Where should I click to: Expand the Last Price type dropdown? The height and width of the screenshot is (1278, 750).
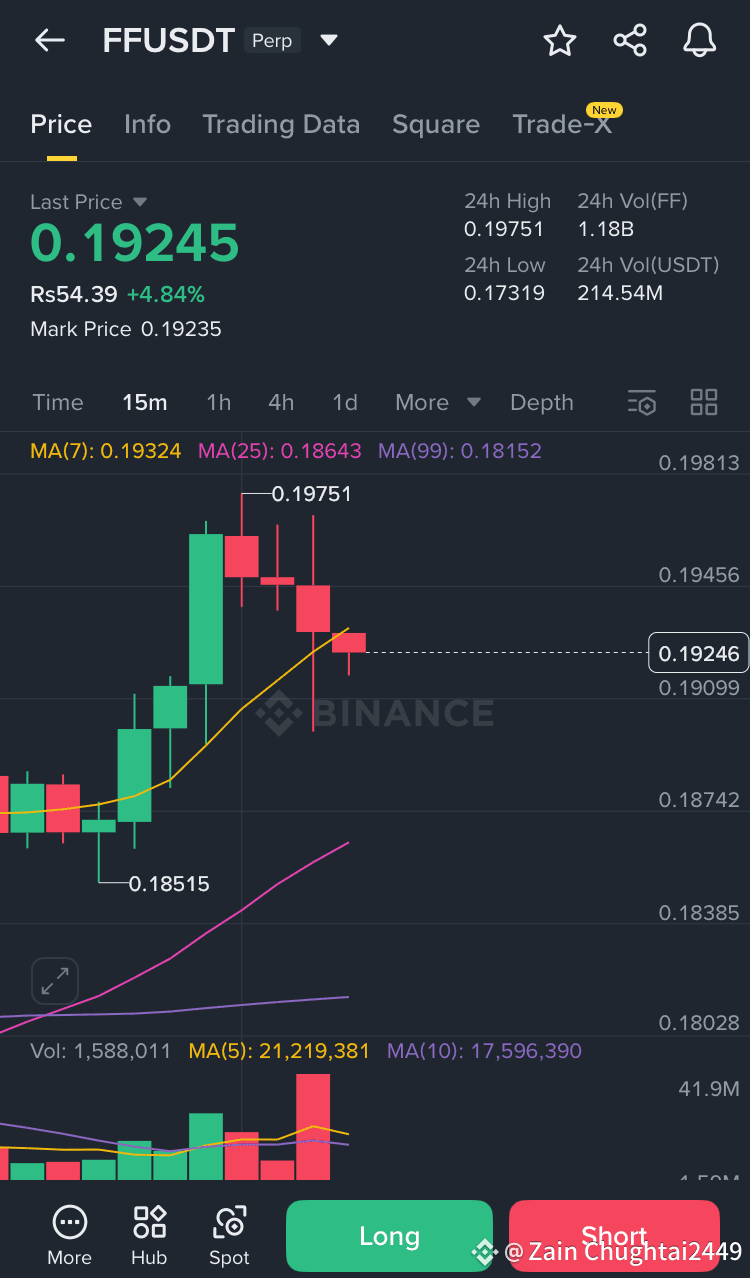140,202
